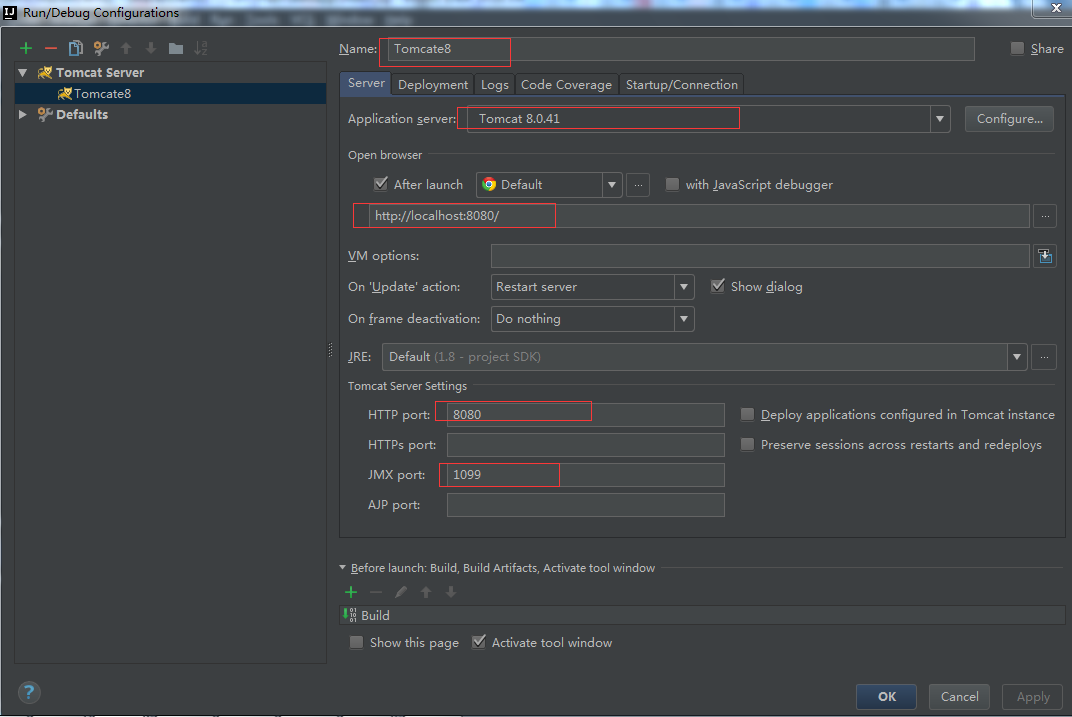Open On 'Update' action dropdown
The height and width of the screenshot is (717, 1072).
coord(684,287)
